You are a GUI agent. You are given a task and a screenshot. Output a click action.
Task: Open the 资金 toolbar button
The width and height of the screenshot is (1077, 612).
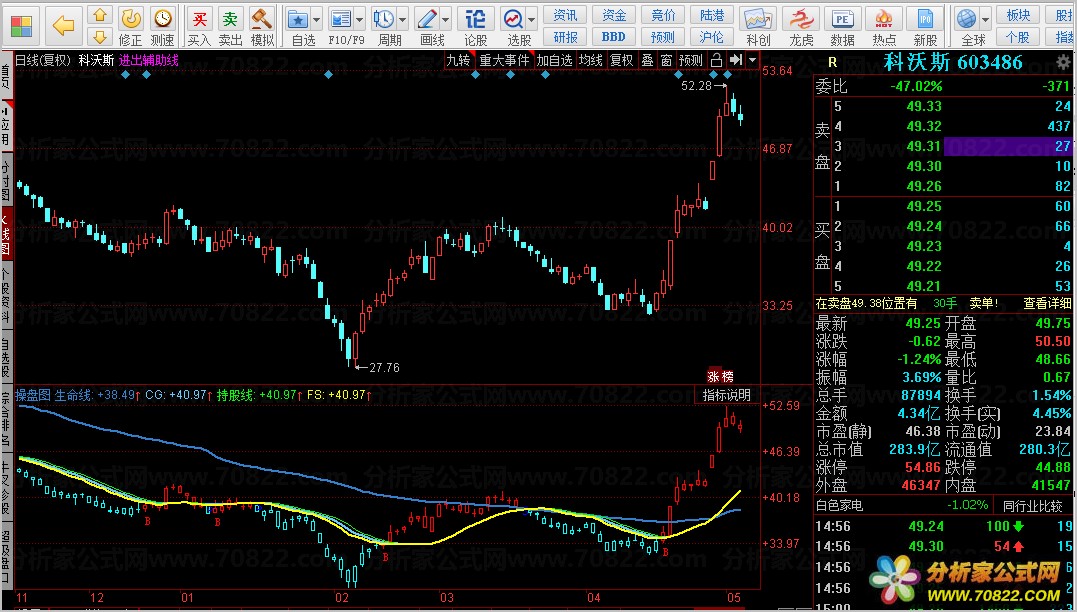pos(614,15)
